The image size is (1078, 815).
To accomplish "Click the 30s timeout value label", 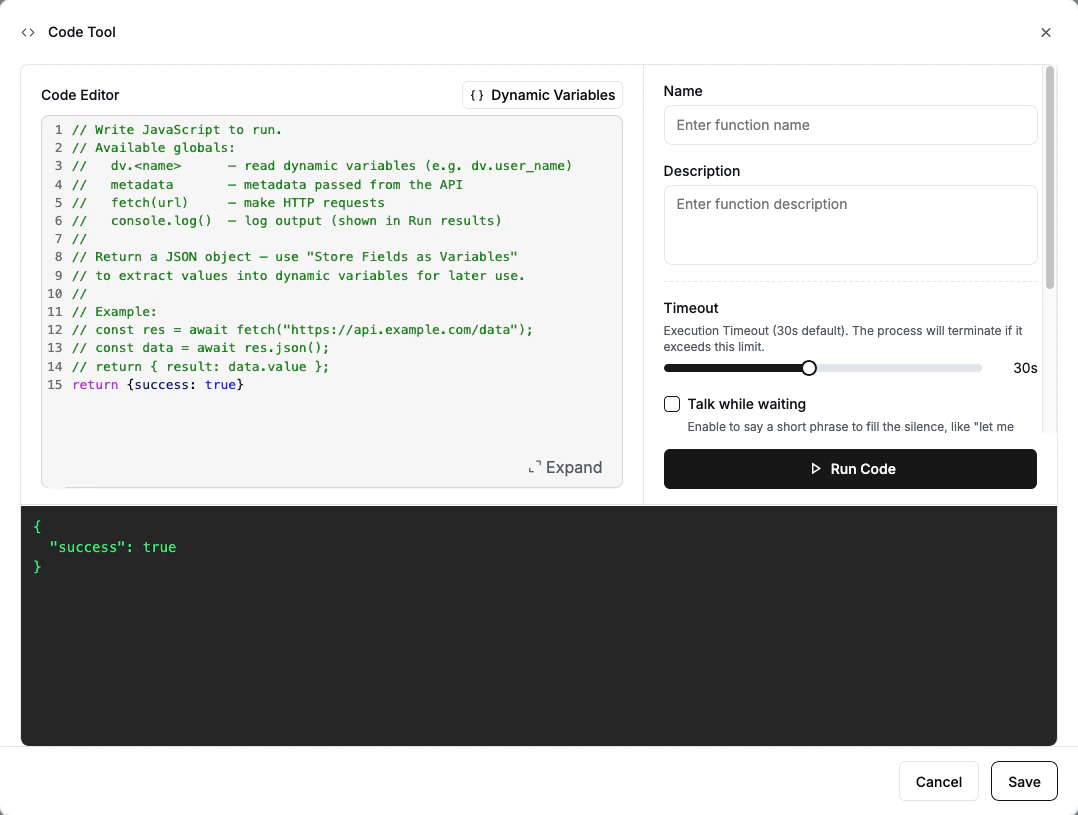I will 1024,367.
